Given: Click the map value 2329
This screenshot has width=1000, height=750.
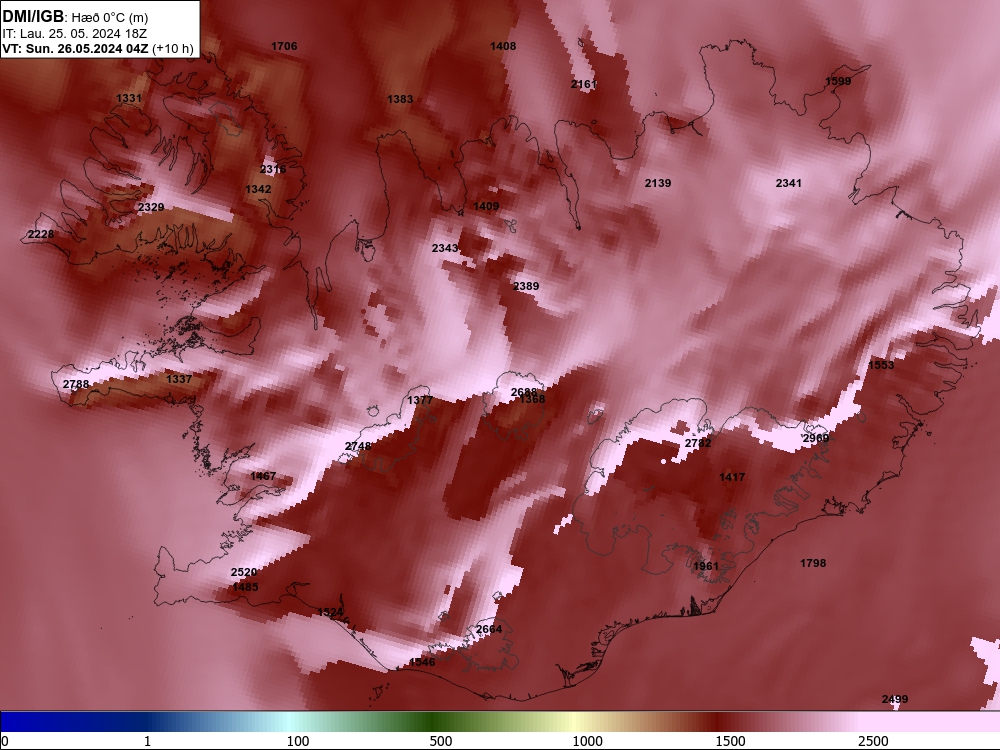Looking at the screenshot, I should (x=151, y=207).
